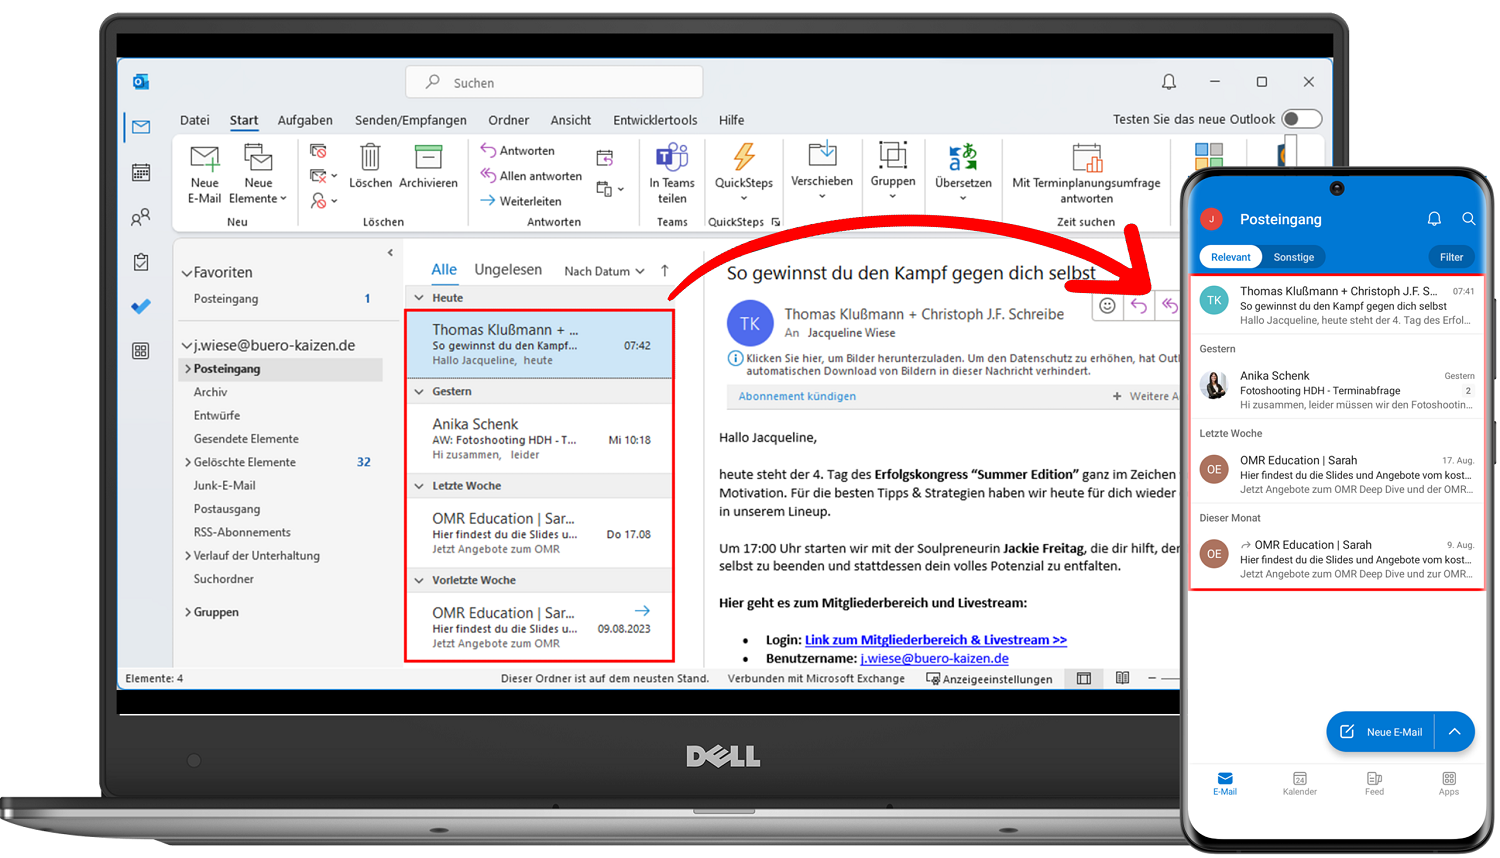This screenshot has width=1500, height=858.
Task: Click the emoji reaction icon in the reading pane
Action: (1107, 306)
